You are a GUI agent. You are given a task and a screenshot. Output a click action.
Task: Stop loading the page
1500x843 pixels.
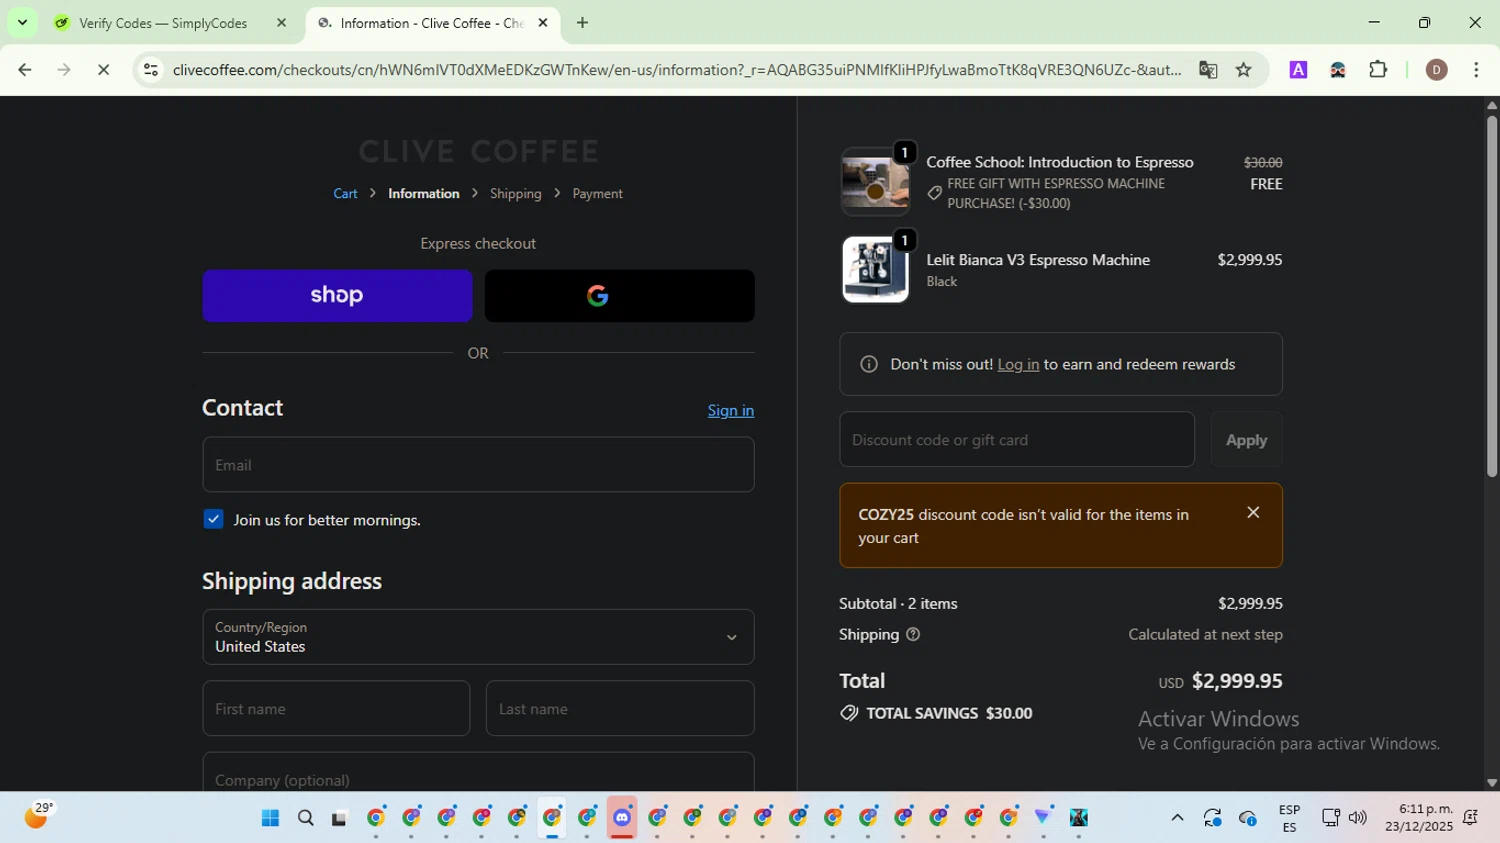103,70
